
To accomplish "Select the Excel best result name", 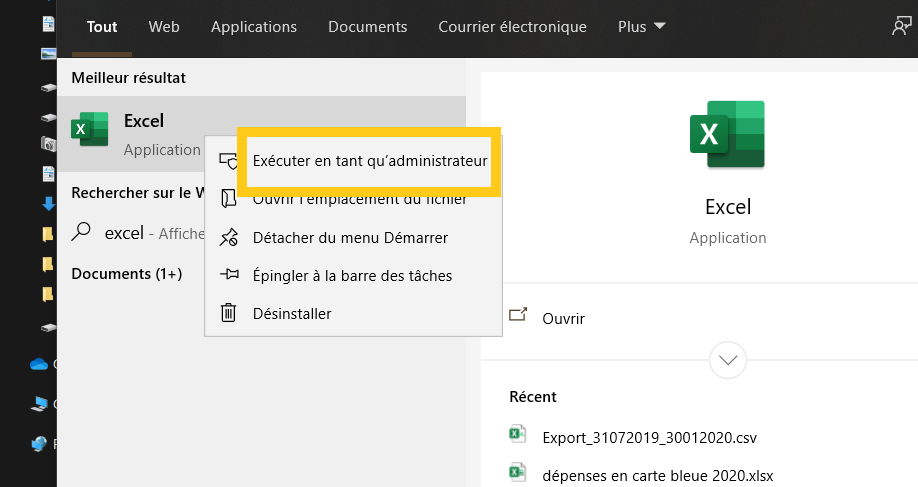I will coord(144,121).
